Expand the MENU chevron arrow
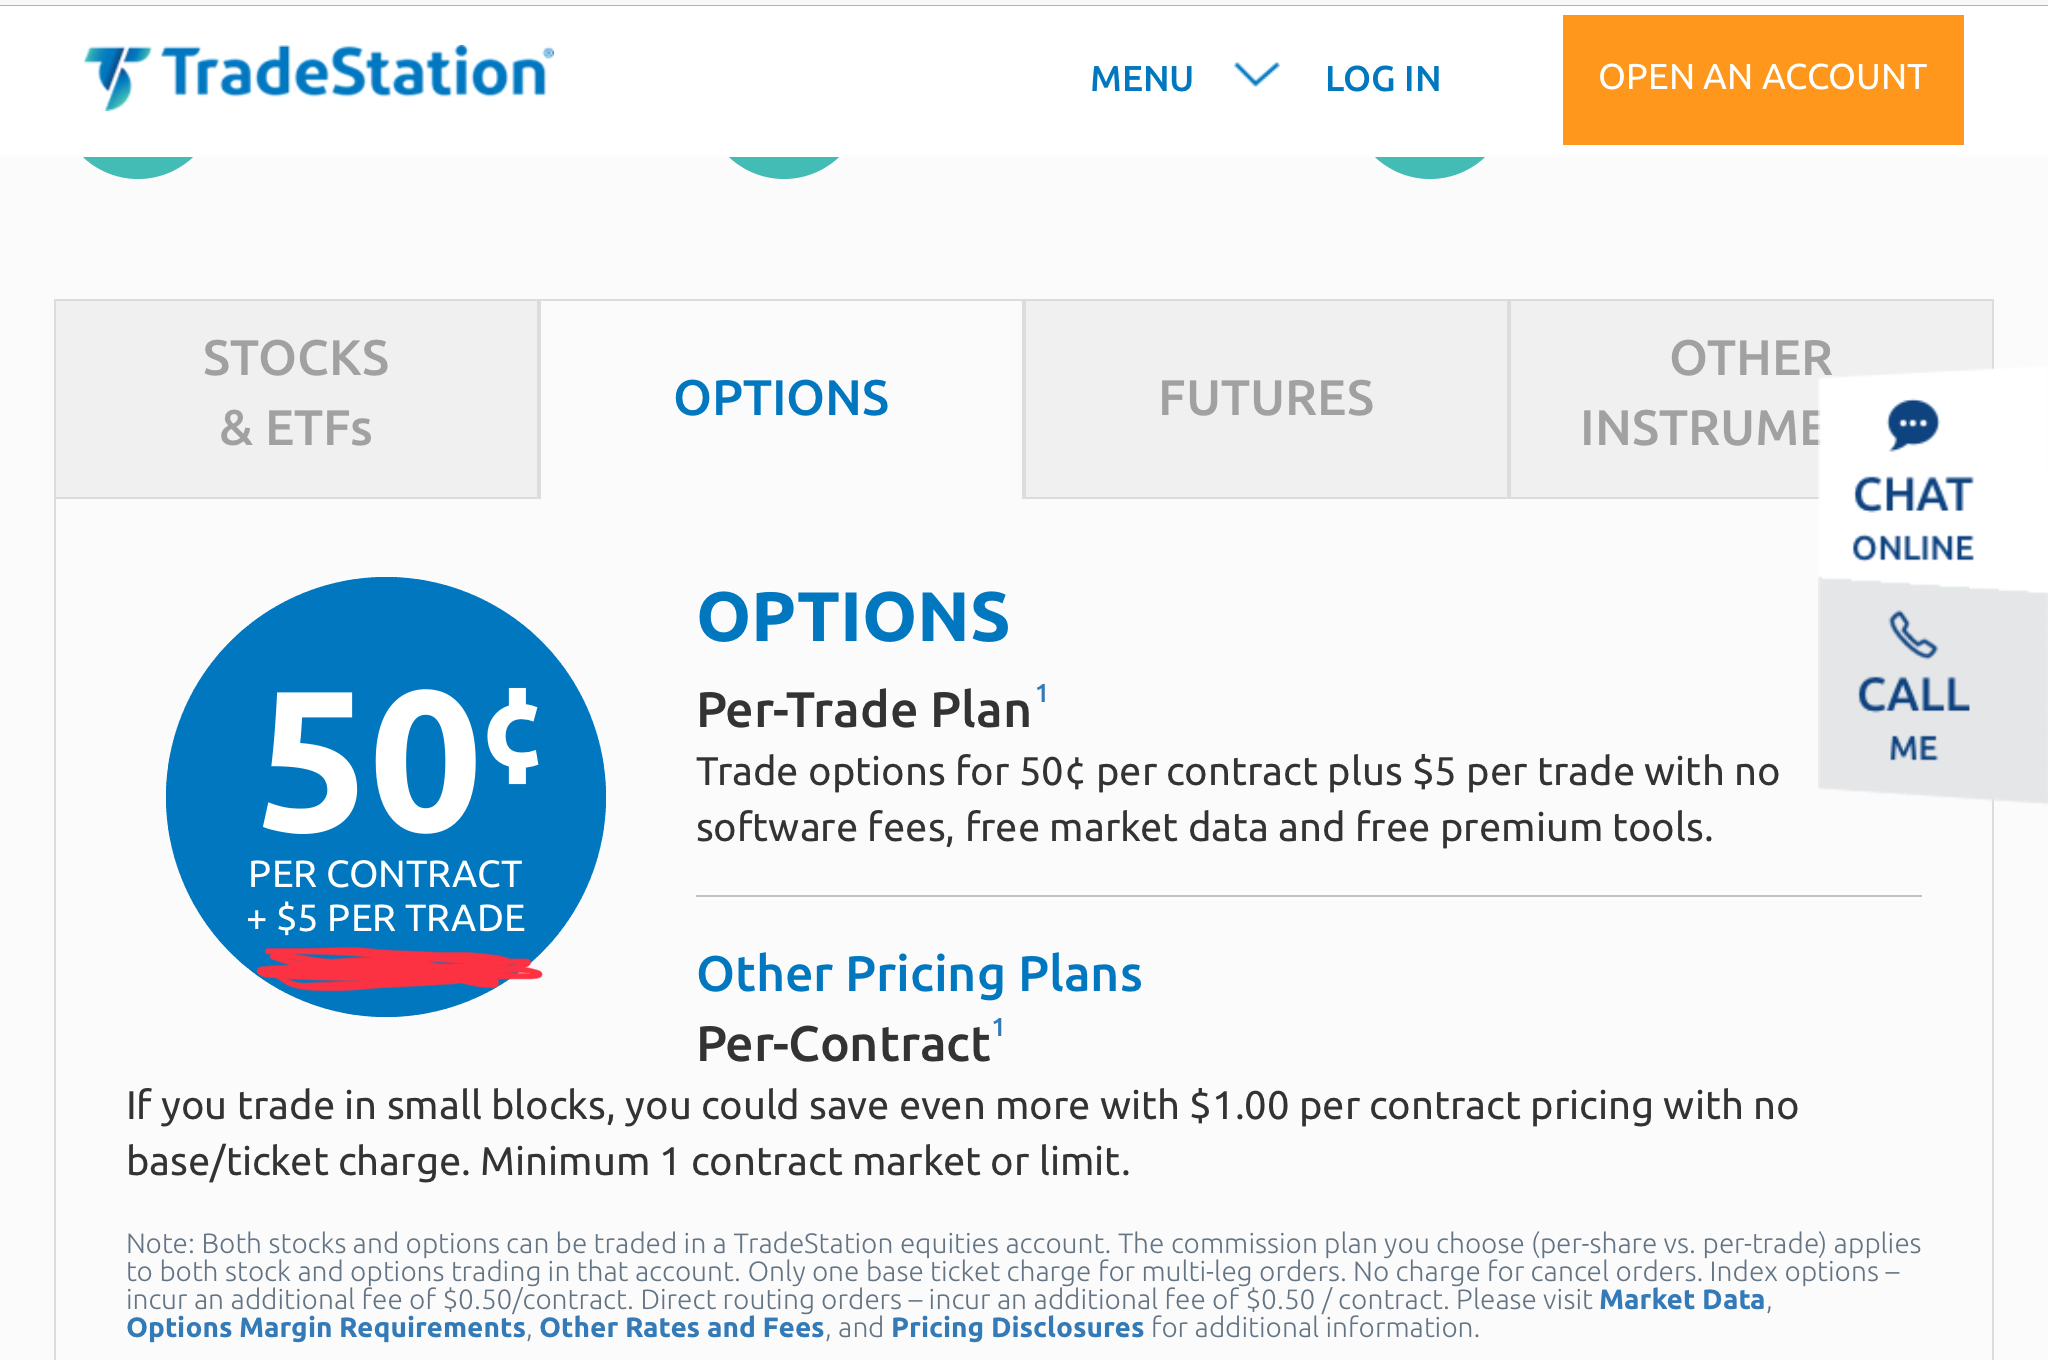 pyautogui.click(x=1257, y=75)
